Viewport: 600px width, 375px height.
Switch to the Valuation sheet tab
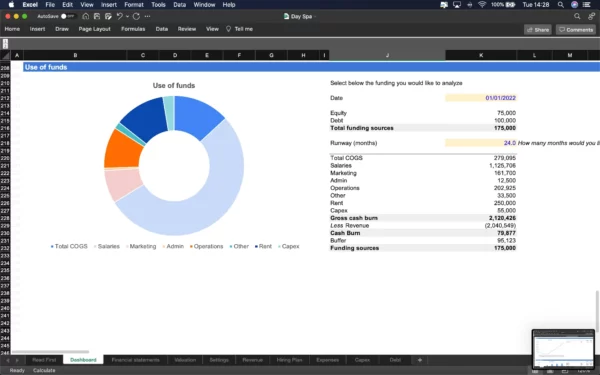coord(185,360)
